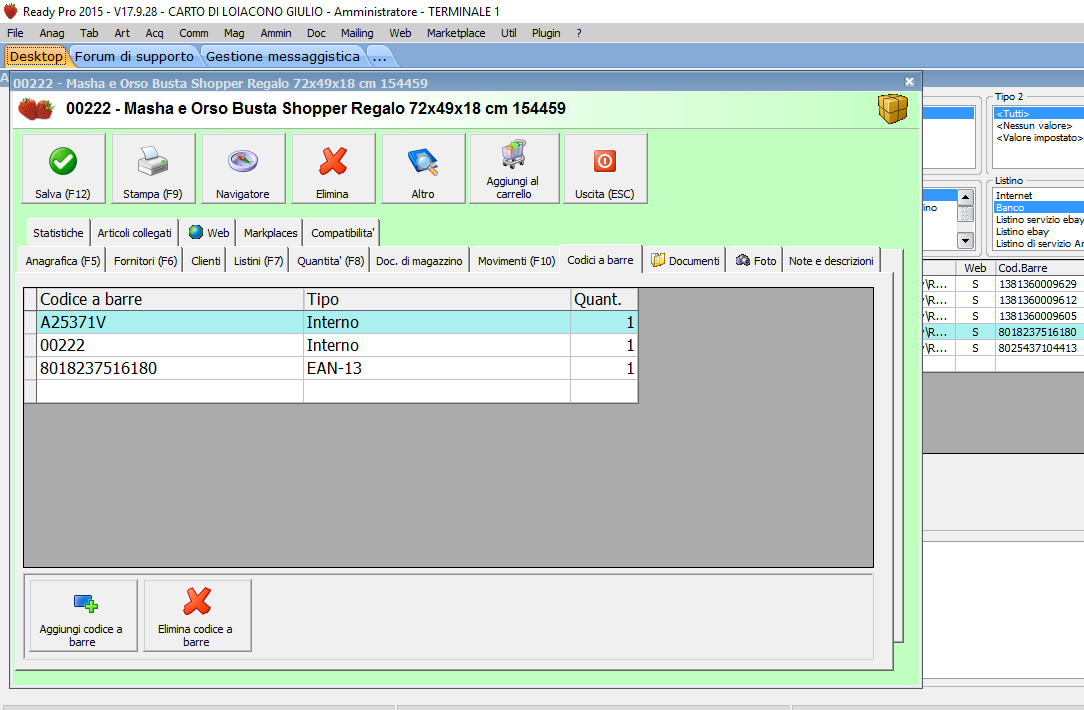The image size is (1084, 710).
Task: Open the Tab menu
Action: coord(89,32)
